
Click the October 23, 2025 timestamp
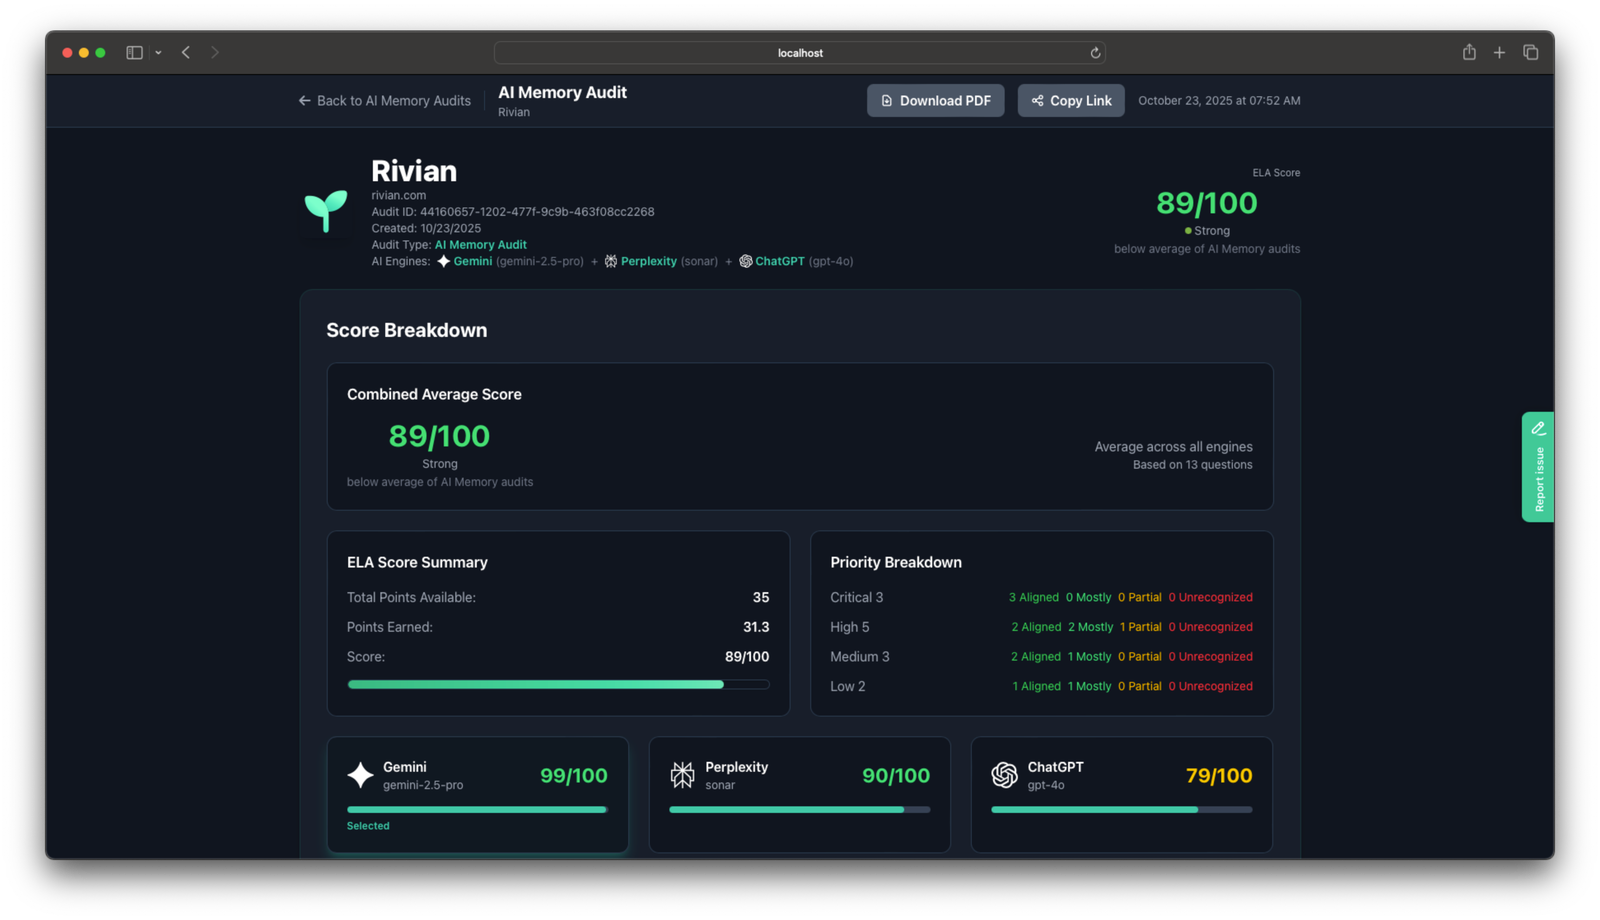(x=1219, y=101)
